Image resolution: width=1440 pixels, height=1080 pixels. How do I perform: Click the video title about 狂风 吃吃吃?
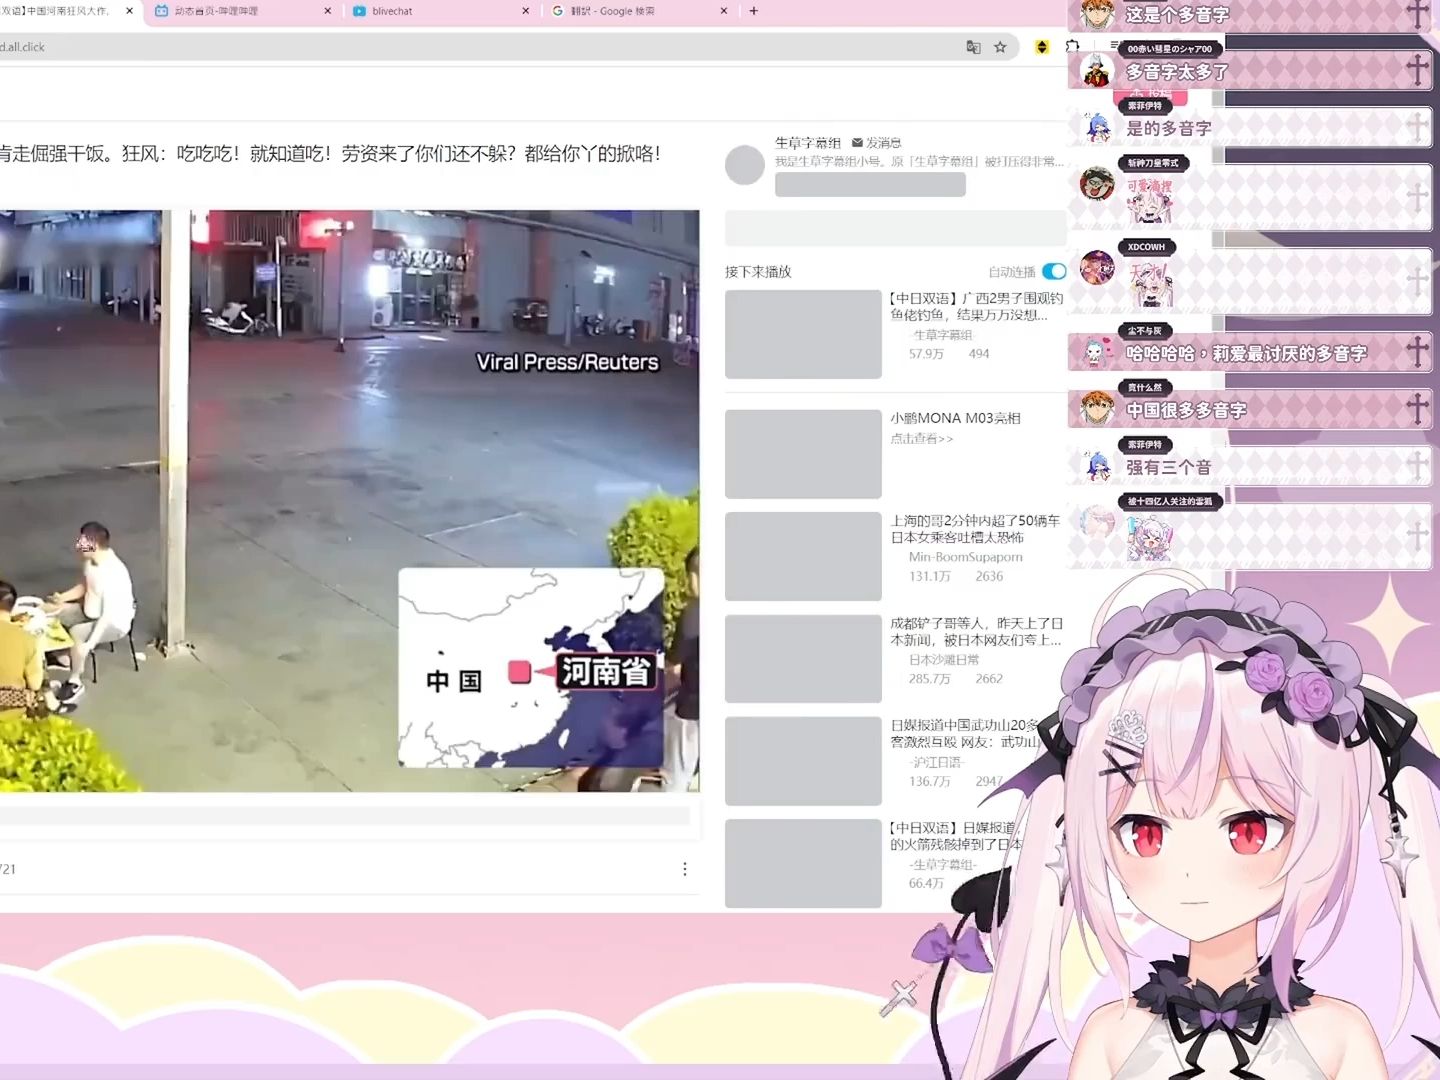[330, 153]
